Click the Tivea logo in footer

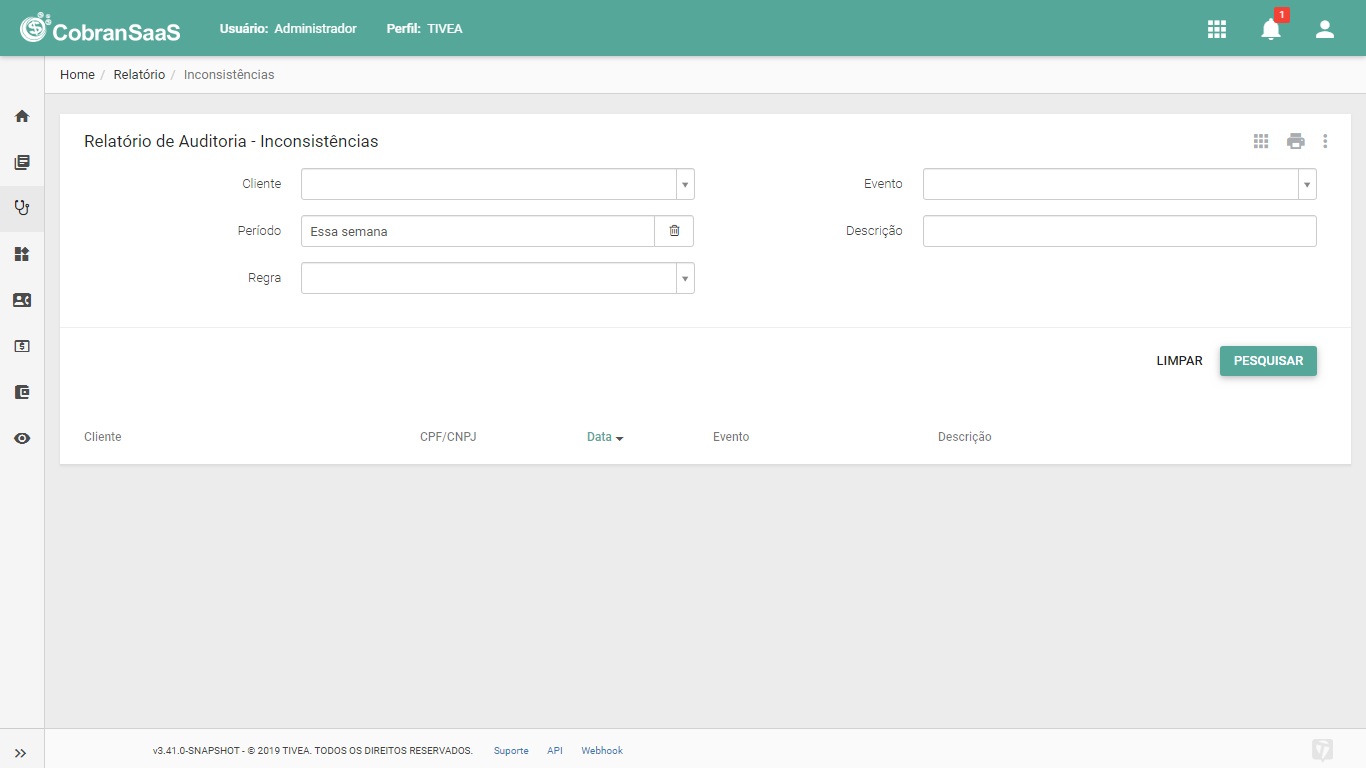[x=1323, y=750]
